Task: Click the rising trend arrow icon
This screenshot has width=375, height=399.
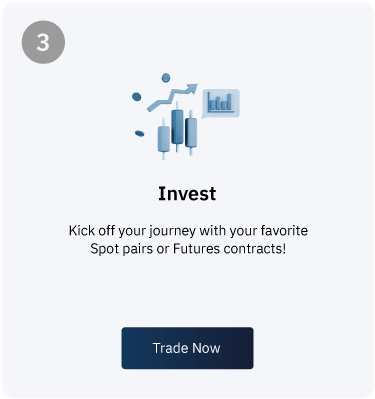Action: pyautogui.click(x=172, y=97)
